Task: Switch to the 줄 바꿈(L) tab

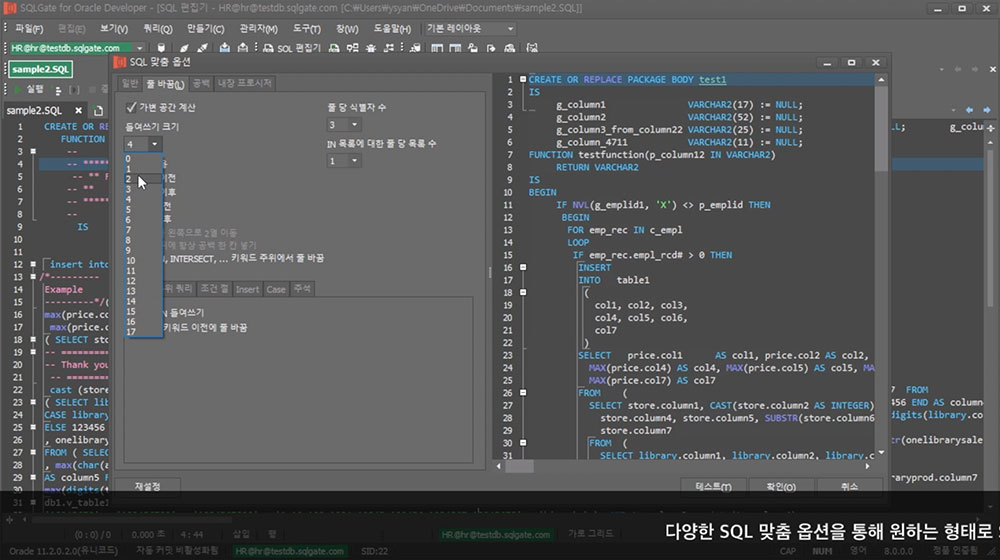Action: click(x=165, y=84)
